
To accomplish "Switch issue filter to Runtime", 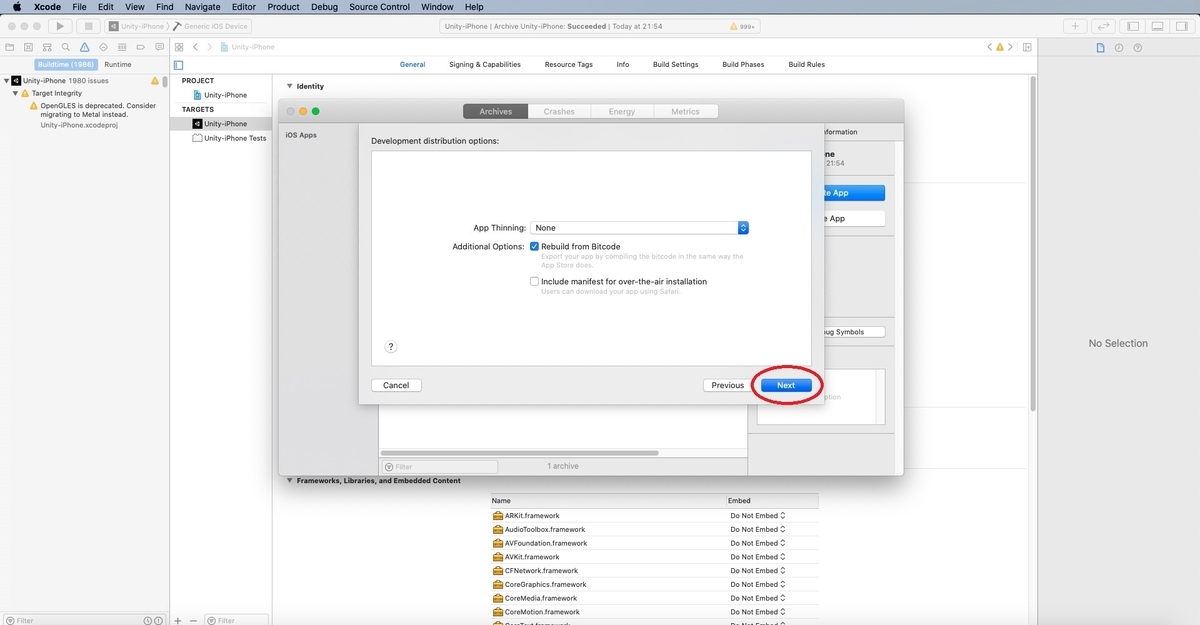I will point(118,64).
